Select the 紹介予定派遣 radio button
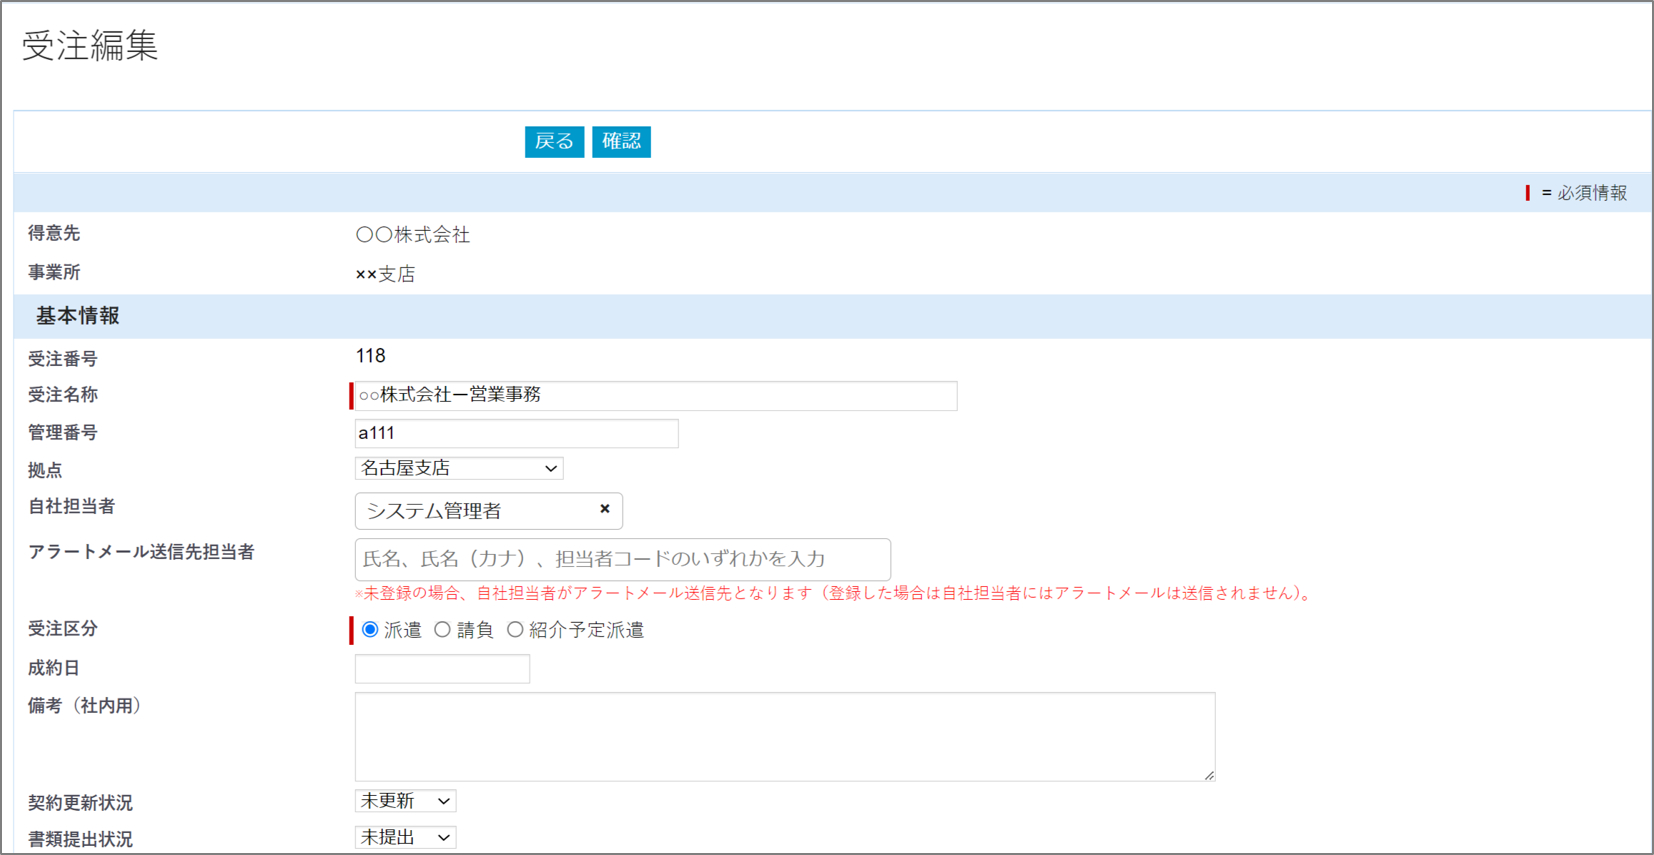This screenshot has width=1654, height=855. 515,629
